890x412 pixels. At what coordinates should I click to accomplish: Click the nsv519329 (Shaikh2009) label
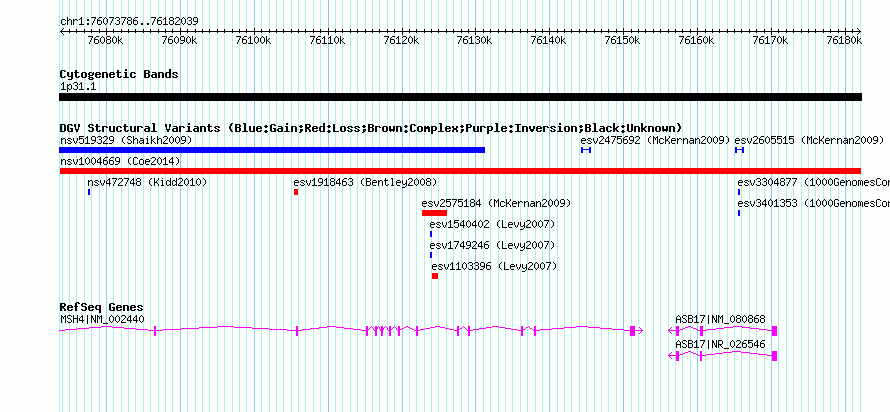tap(126, 140)
